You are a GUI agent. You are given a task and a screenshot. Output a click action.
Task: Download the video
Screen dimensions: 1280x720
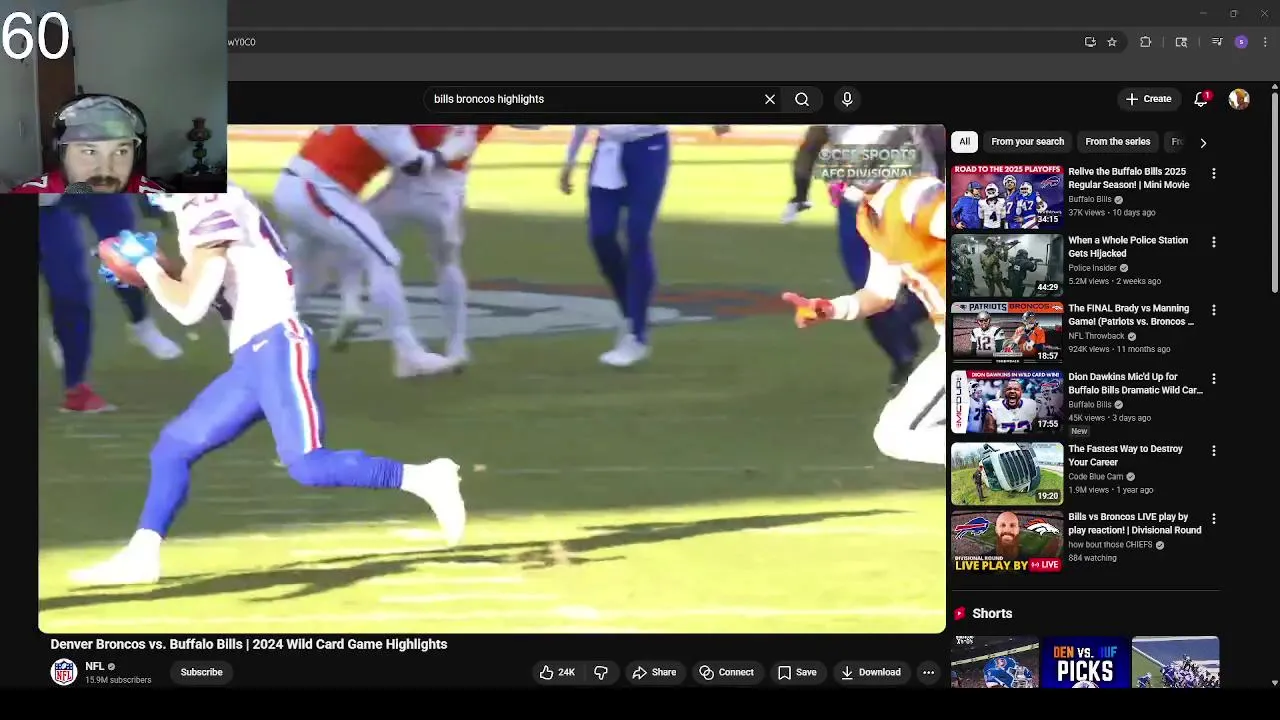click(871, 672)
